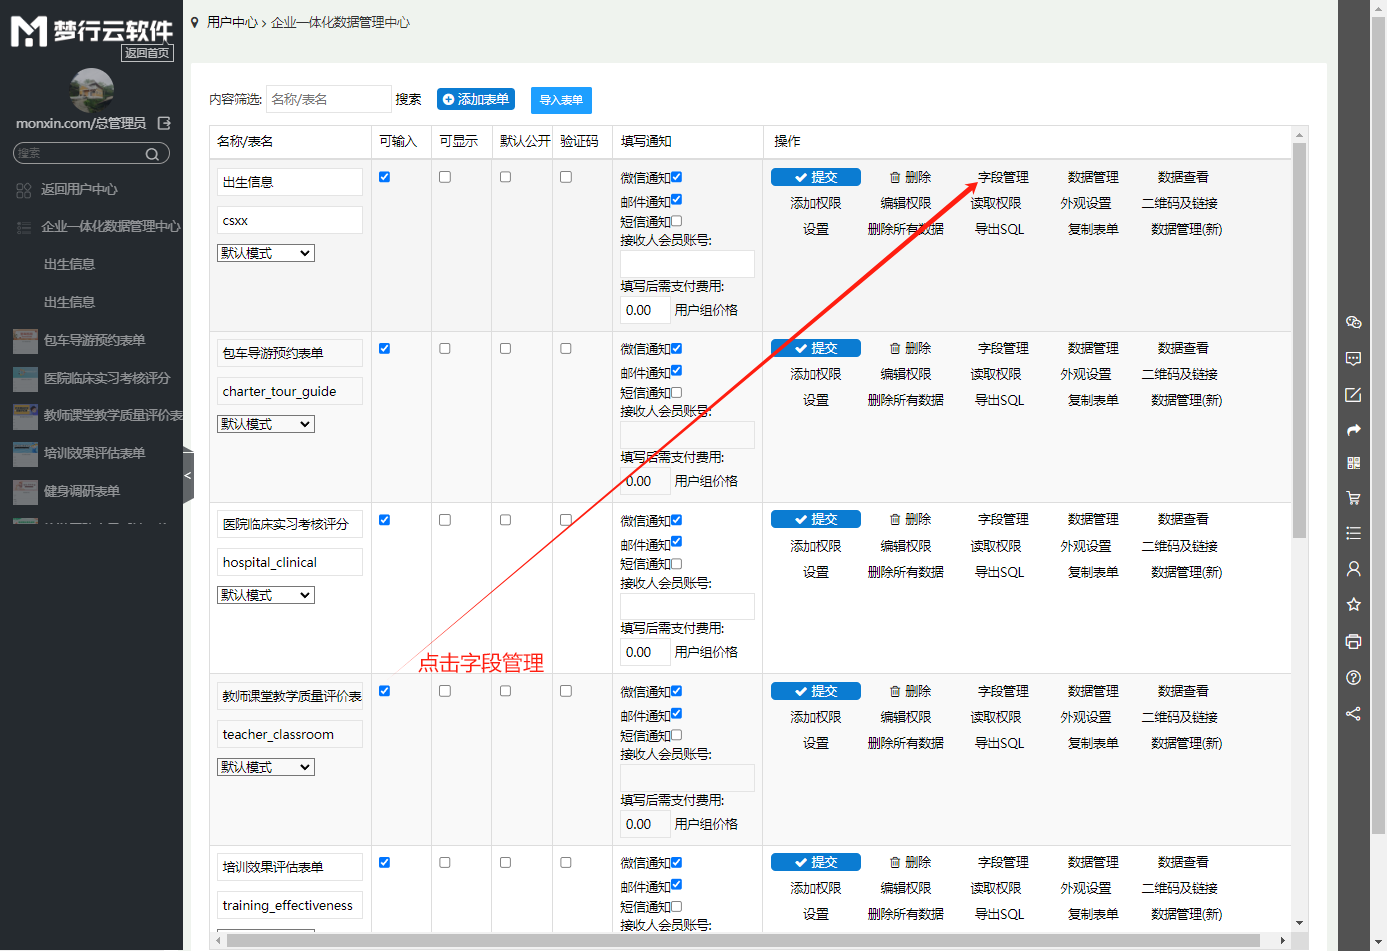Open the user profile icon in right sidebar
This screenshot has width=1387, height=951.
pyautogui.click(x=1353, y=568)
